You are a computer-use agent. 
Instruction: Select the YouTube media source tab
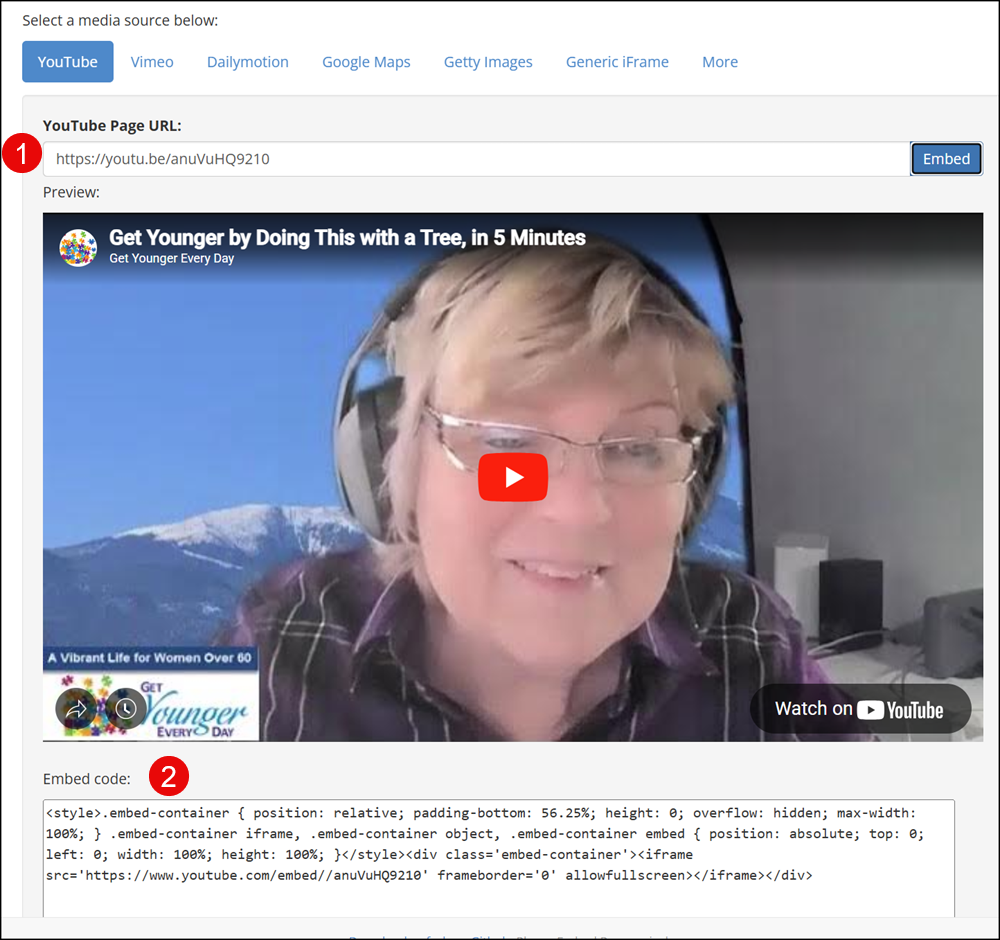(x=68, y=62)
